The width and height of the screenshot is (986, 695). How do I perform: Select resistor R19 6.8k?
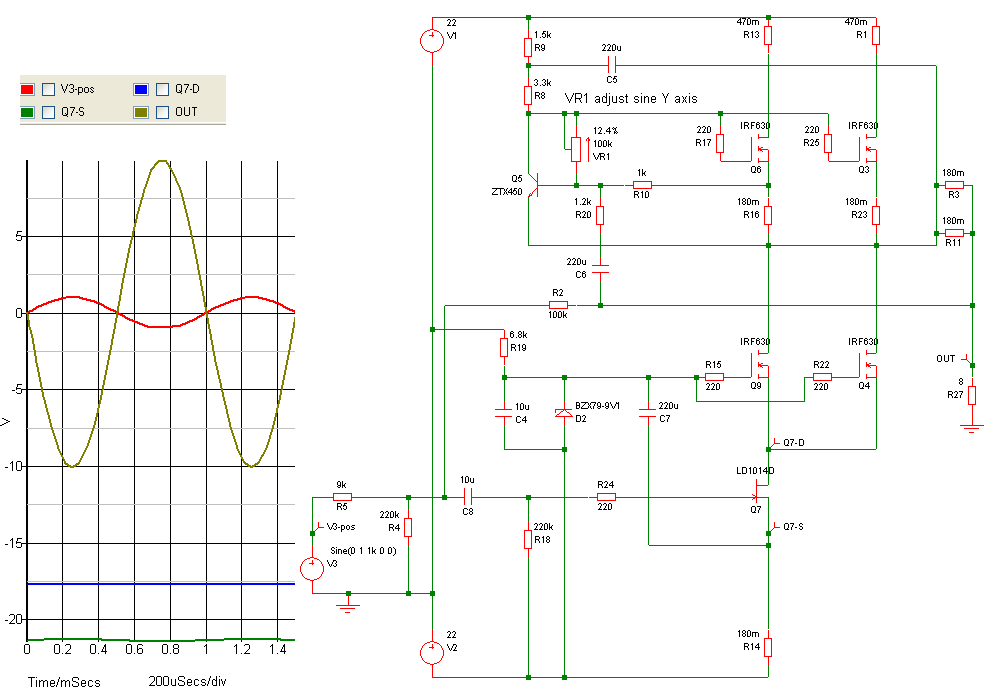(x=504, y=347)
